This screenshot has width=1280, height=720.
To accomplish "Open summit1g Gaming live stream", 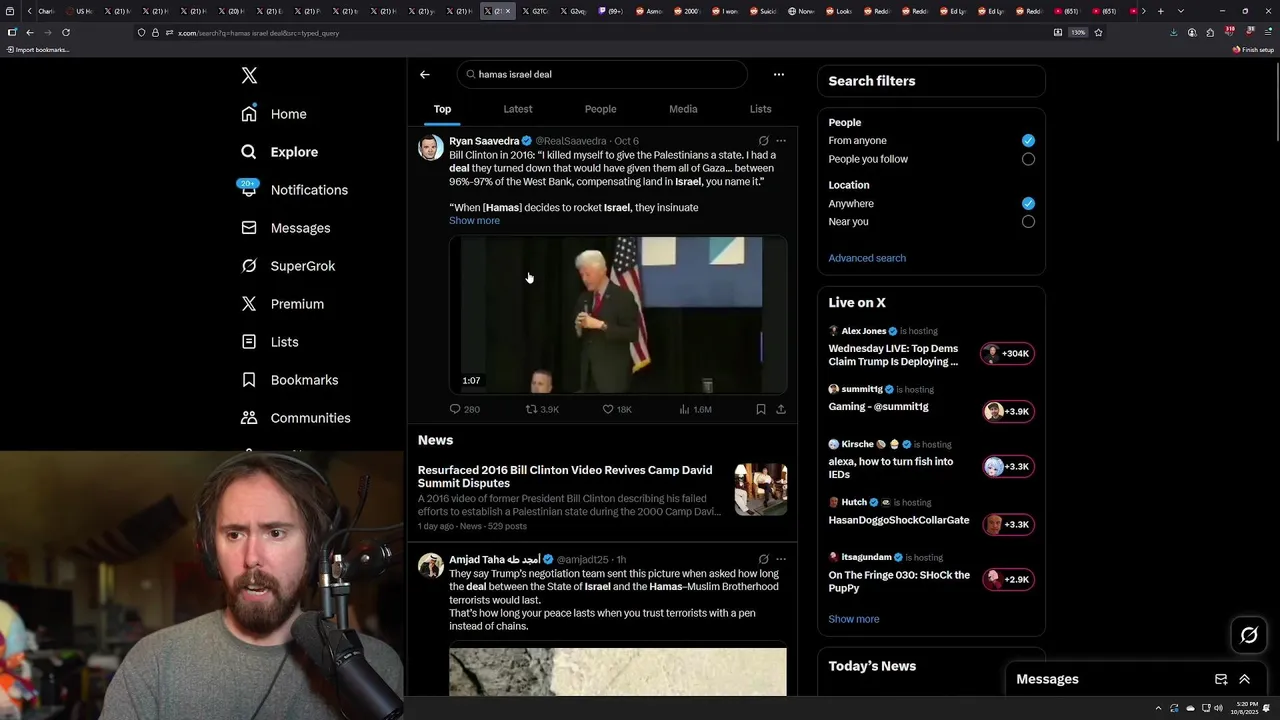I will [878, 407].
